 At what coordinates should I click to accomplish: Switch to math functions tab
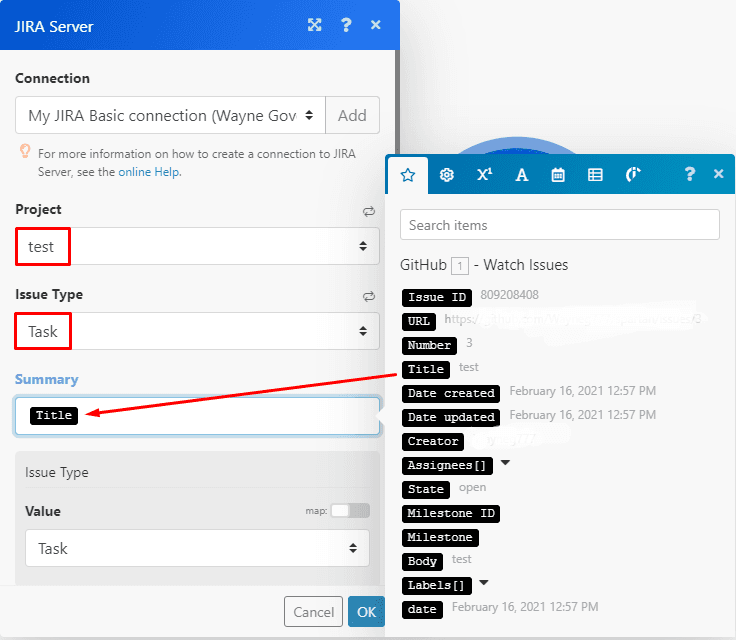484,174
